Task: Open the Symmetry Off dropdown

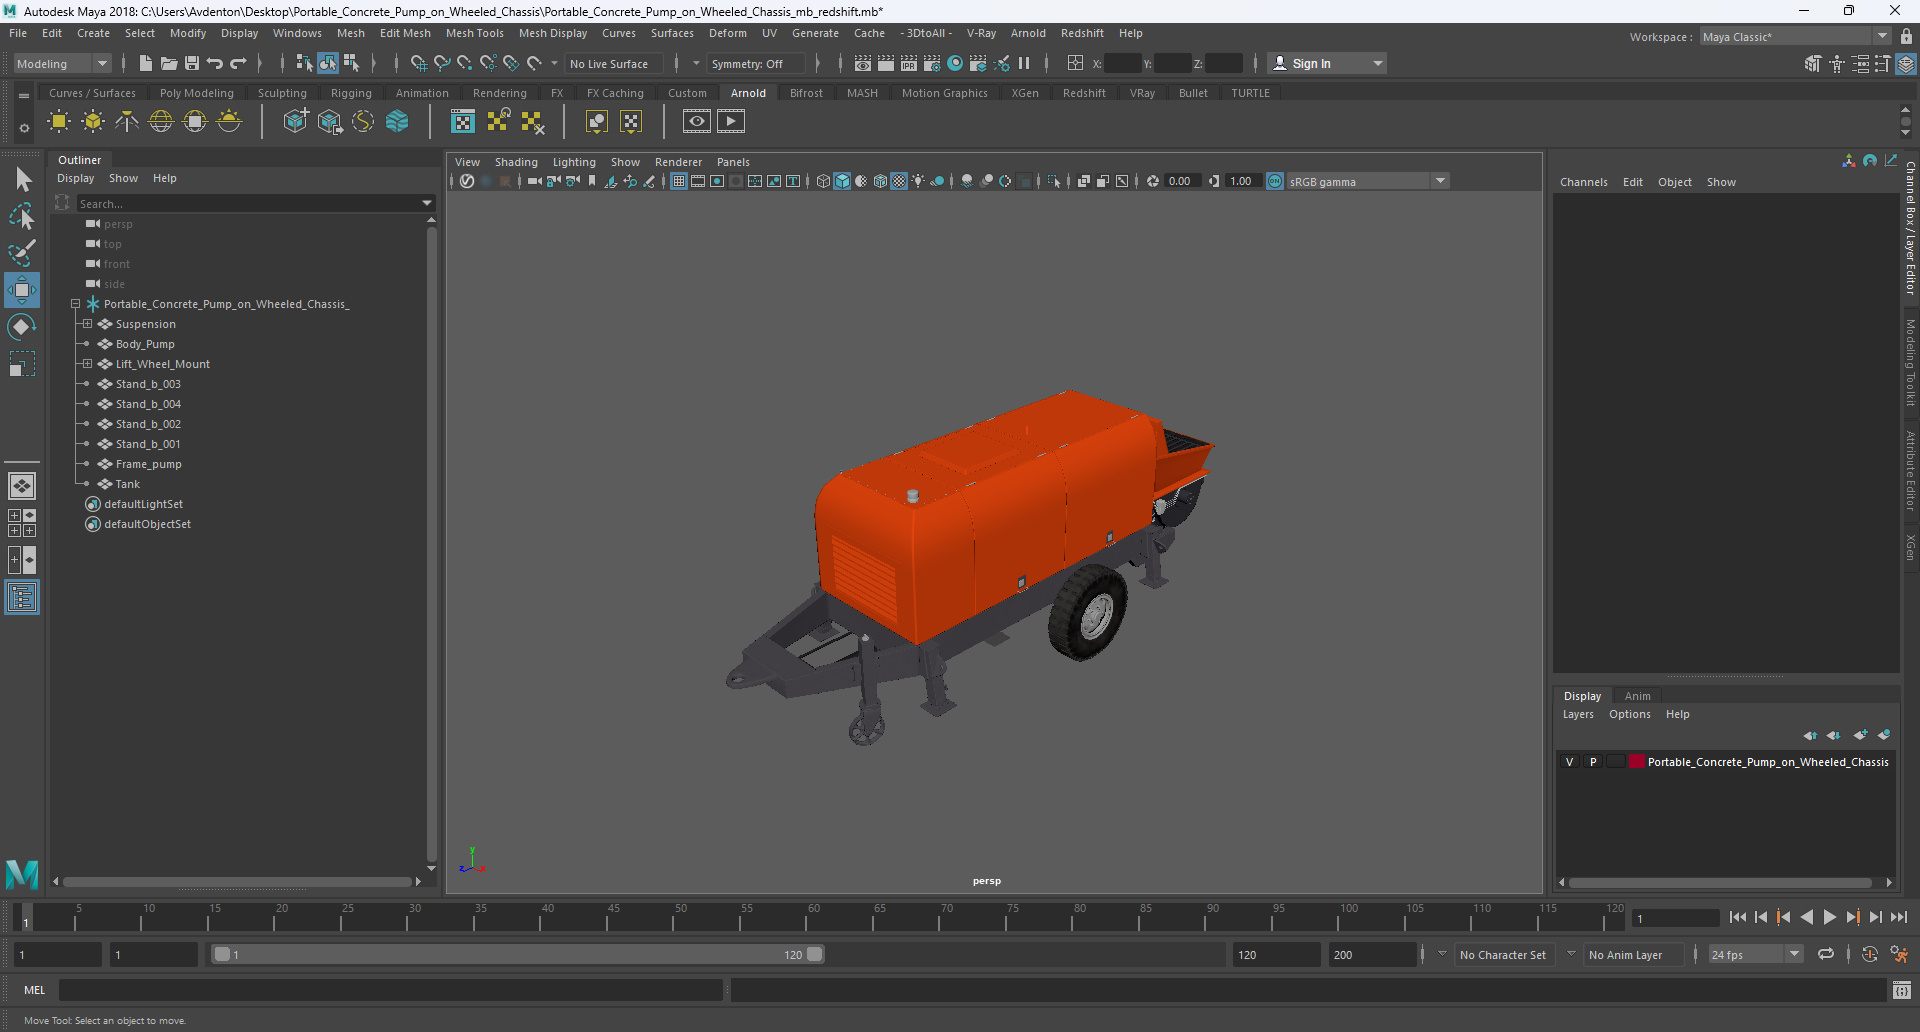Action: (x=755, y=63)
